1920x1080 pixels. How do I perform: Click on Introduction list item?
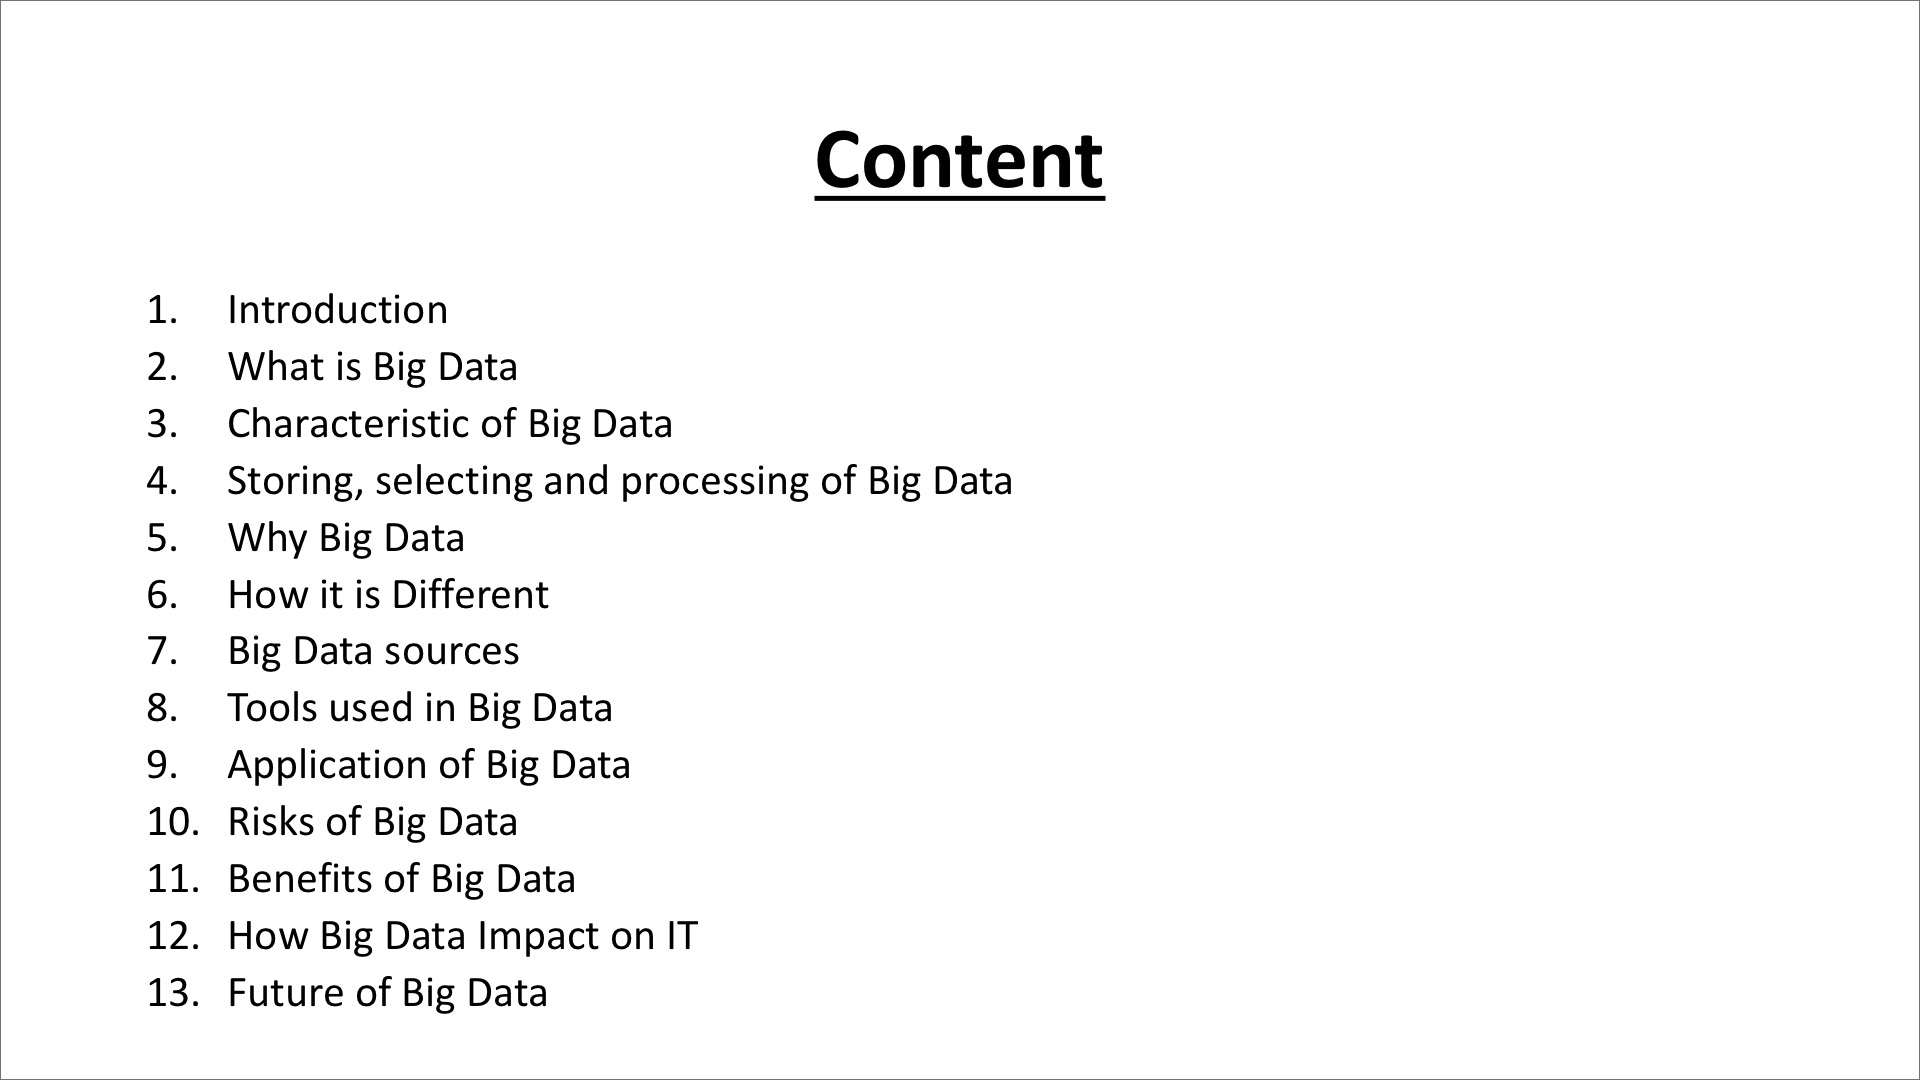pos(338,309)
